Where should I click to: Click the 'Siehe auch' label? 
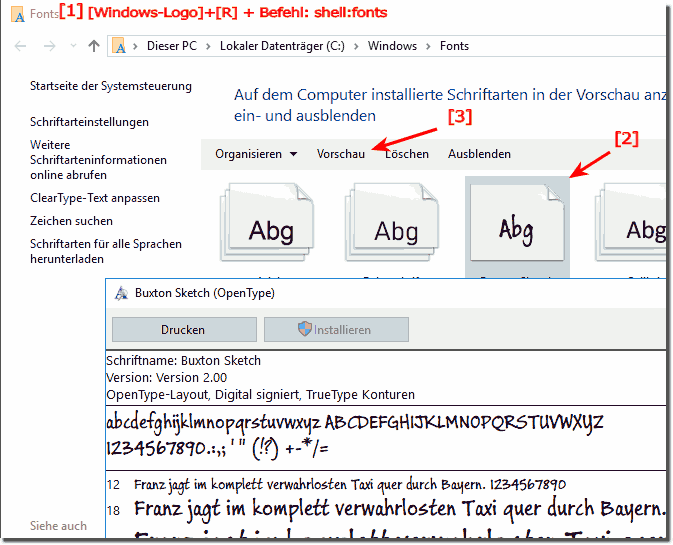pos(58,526)
